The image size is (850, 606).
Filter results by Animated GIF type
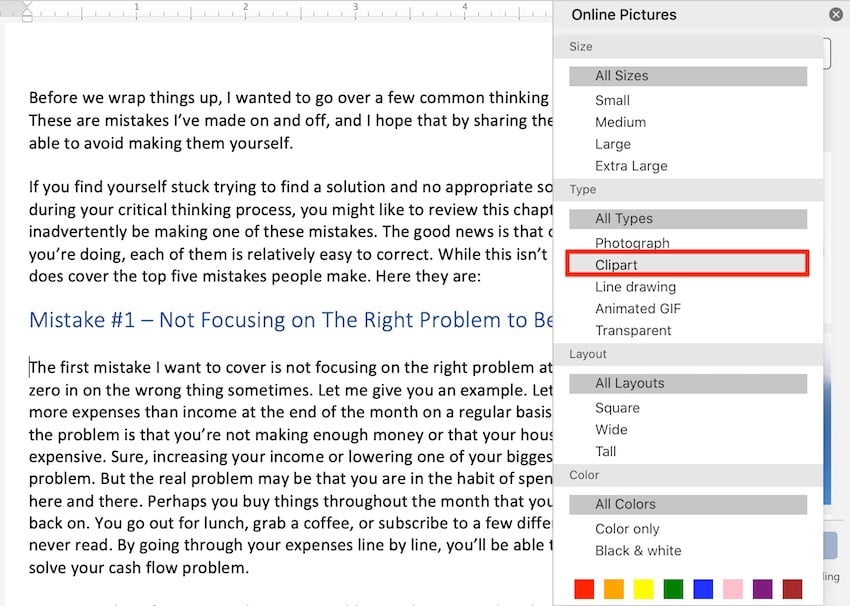(x=638, y=308)
